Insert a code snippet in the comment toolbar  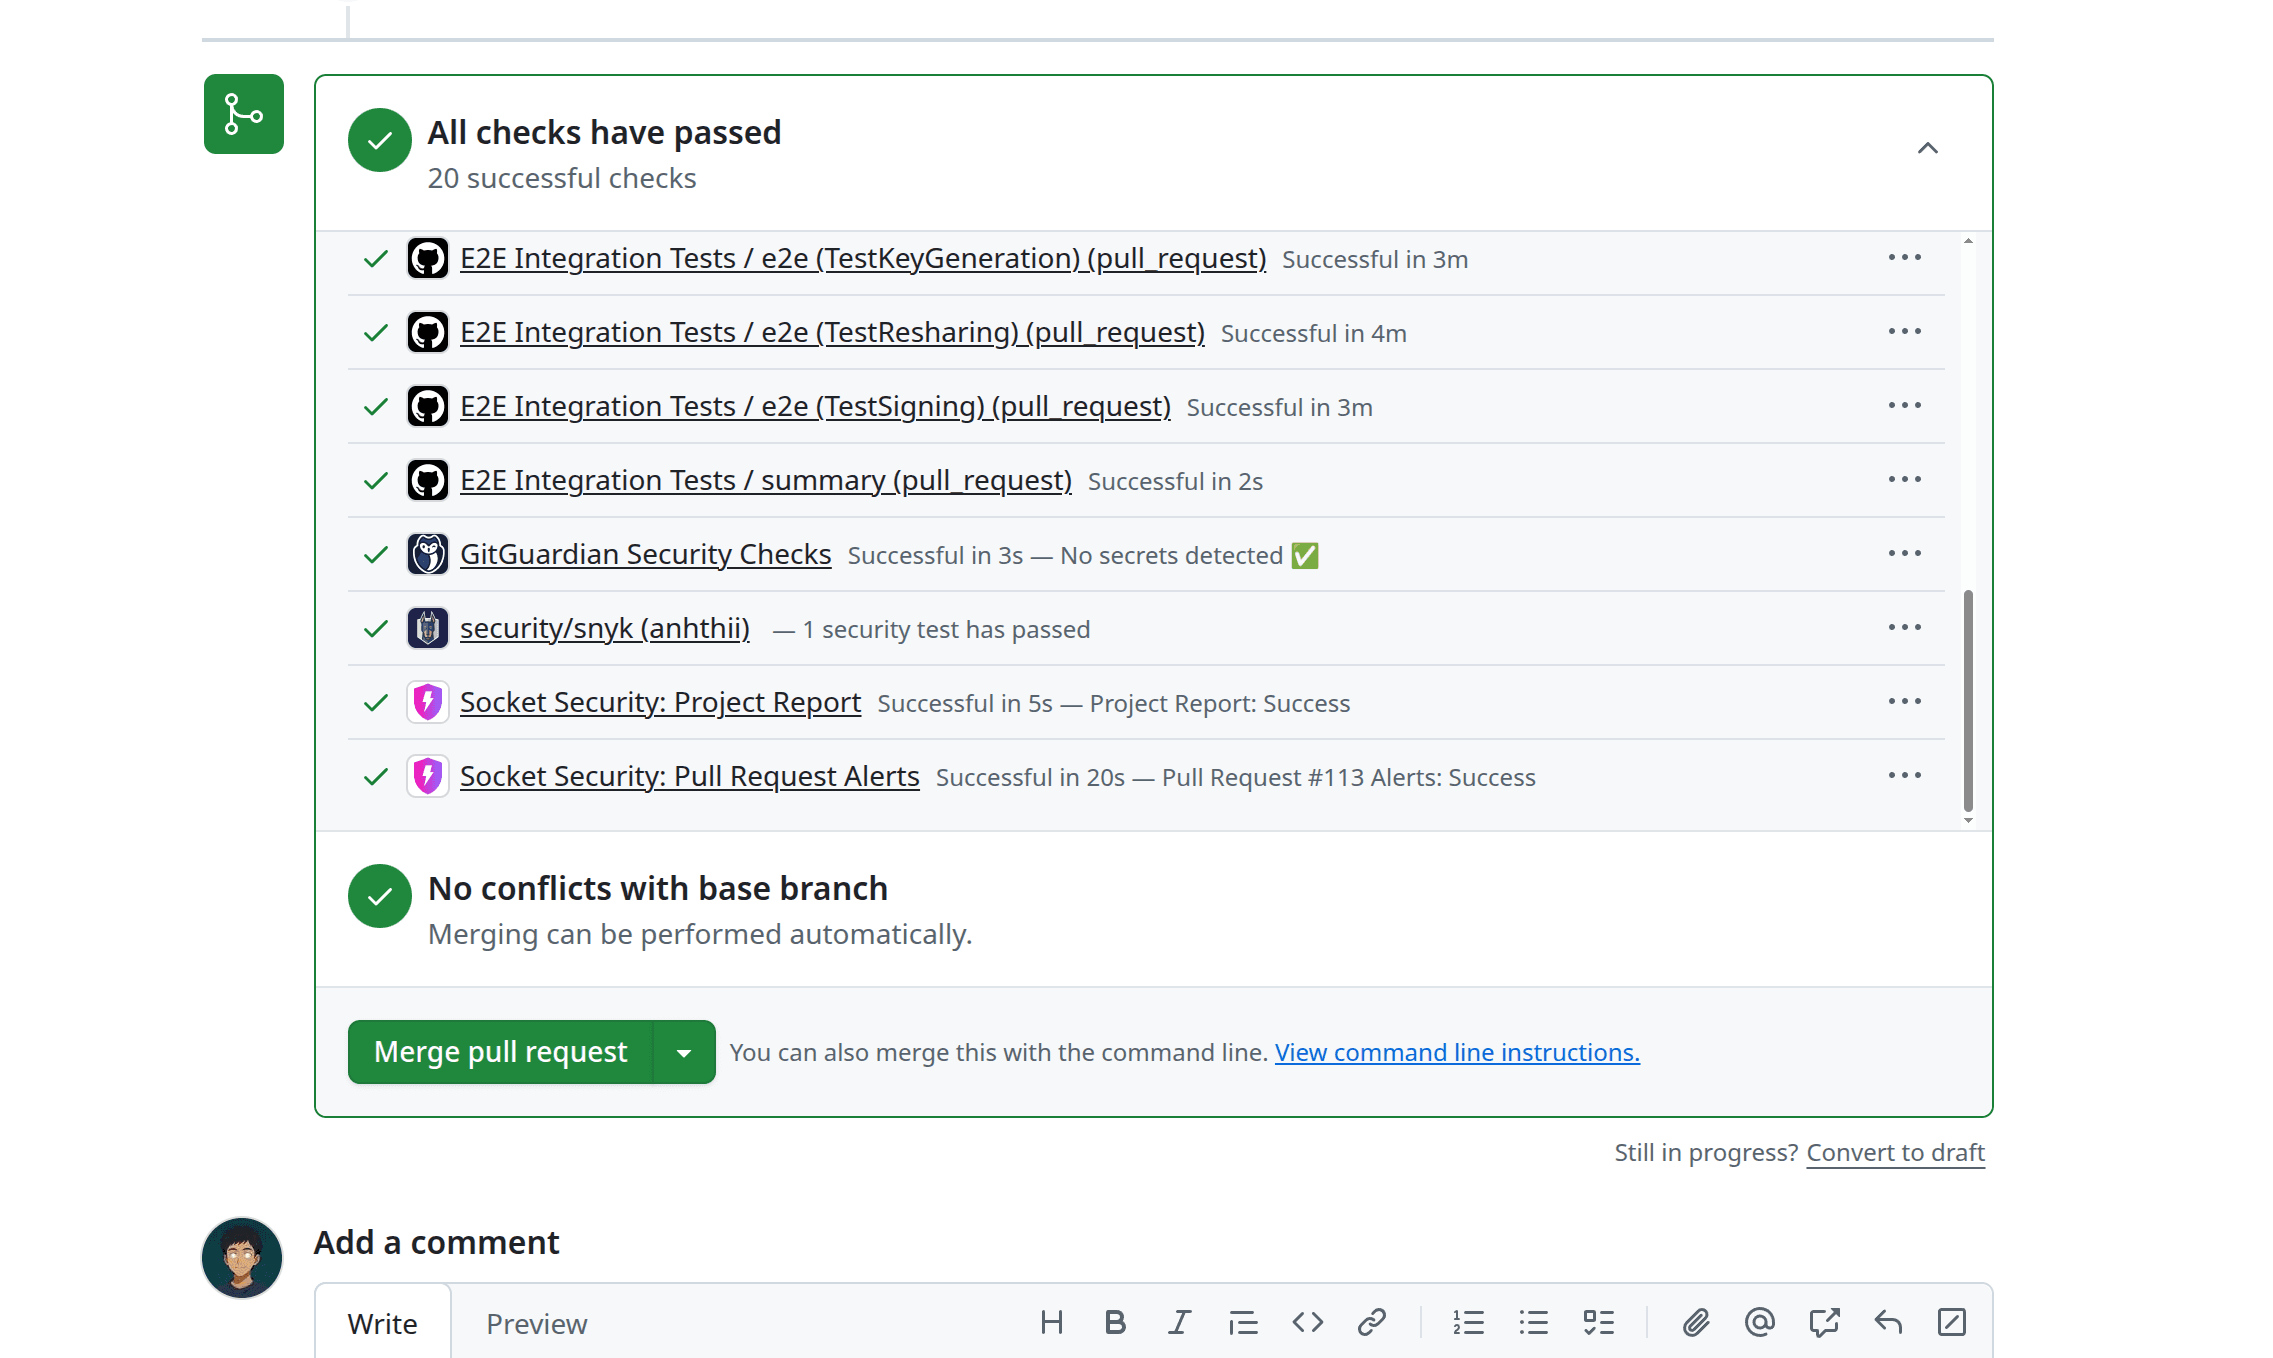click(1306, 1322)
